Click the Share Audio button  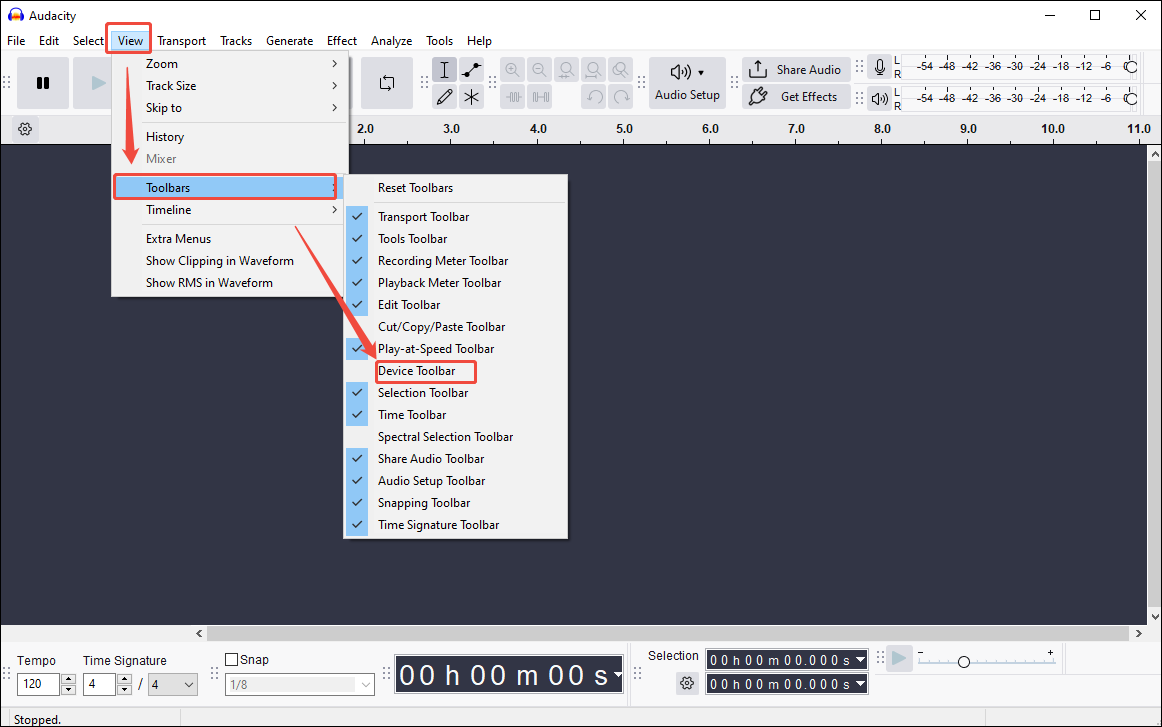(797, 70)
